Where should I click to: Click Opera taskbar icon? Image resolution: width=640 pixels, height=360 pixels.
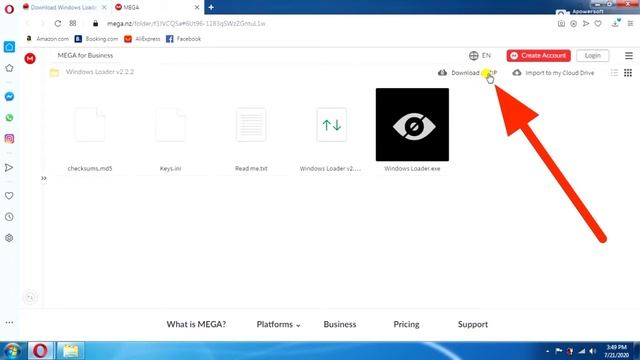pyautogui.click(x=40, y=351)
